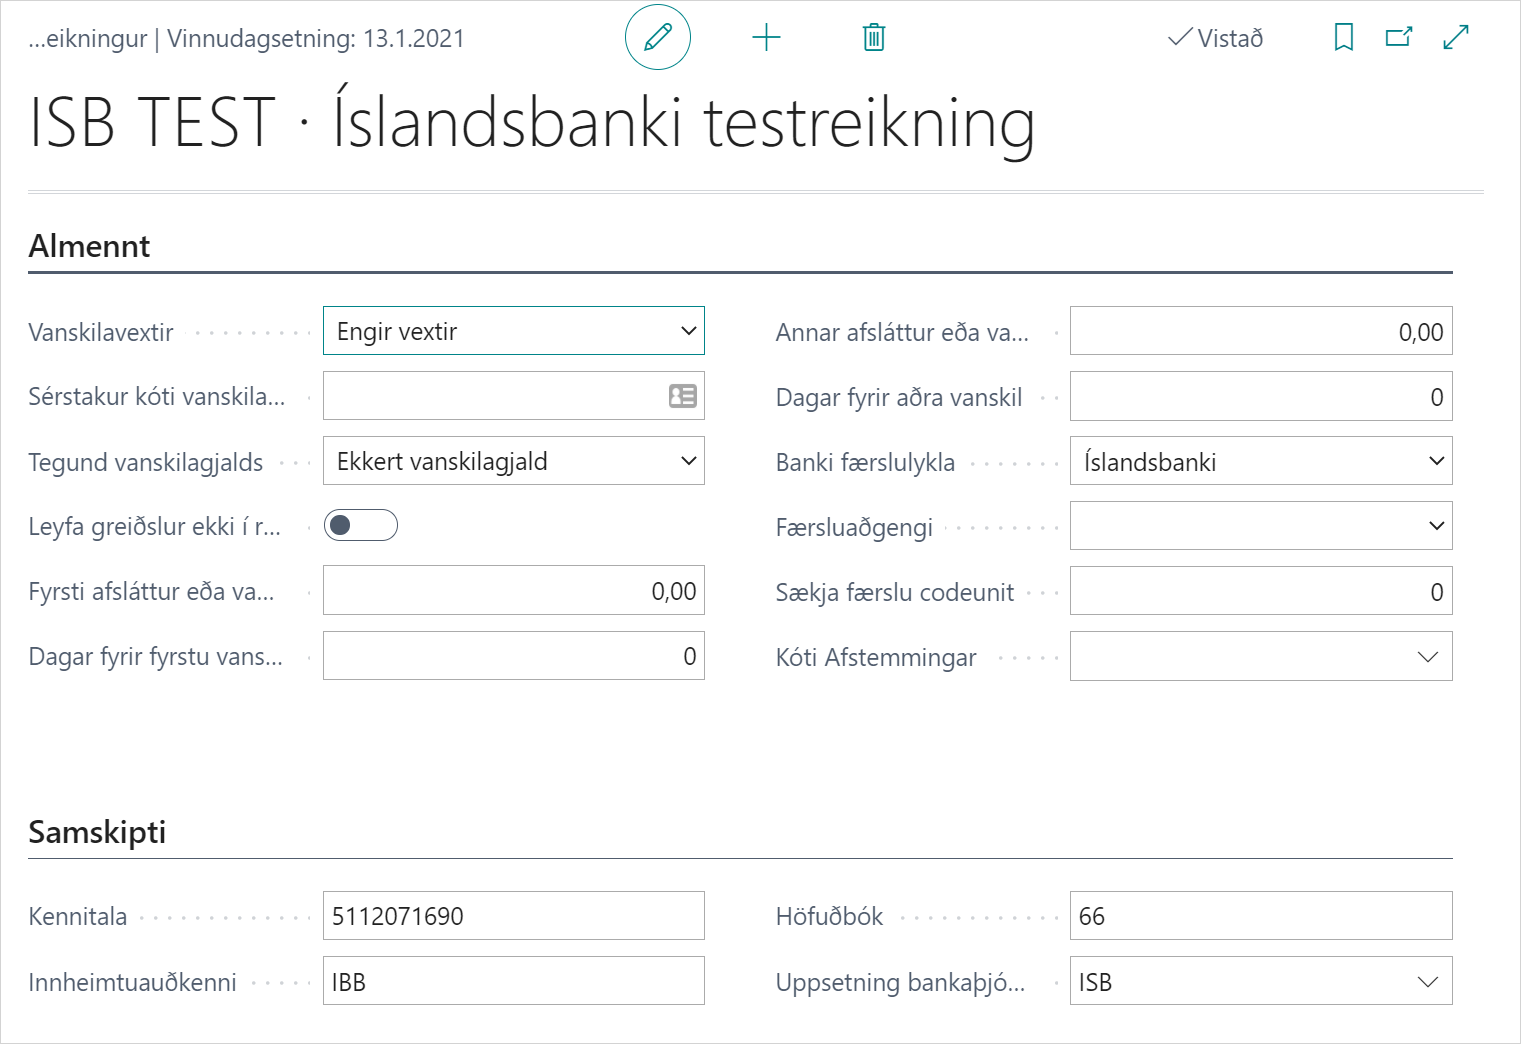This screenshot has width=1521, height=1044.
Task: Bookmark this page
Action: (1344, 38)
